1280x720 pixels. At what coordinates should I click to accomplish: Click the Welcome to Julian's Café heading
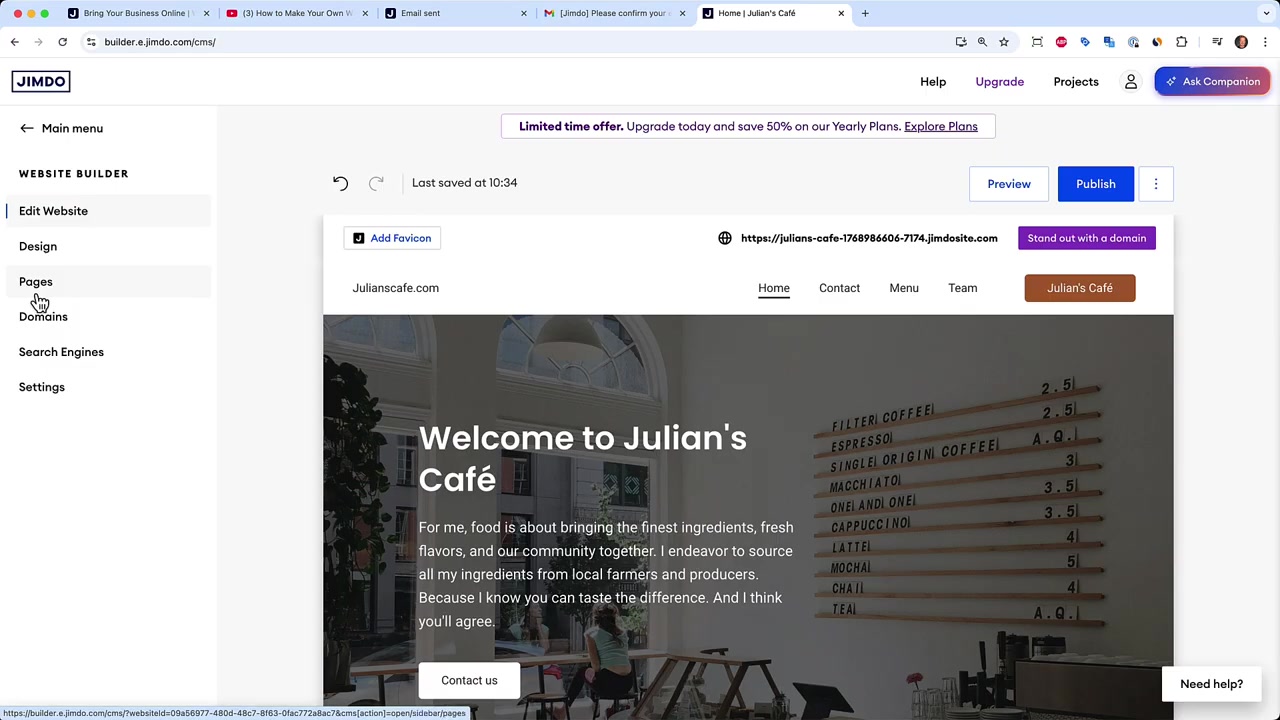582,459
